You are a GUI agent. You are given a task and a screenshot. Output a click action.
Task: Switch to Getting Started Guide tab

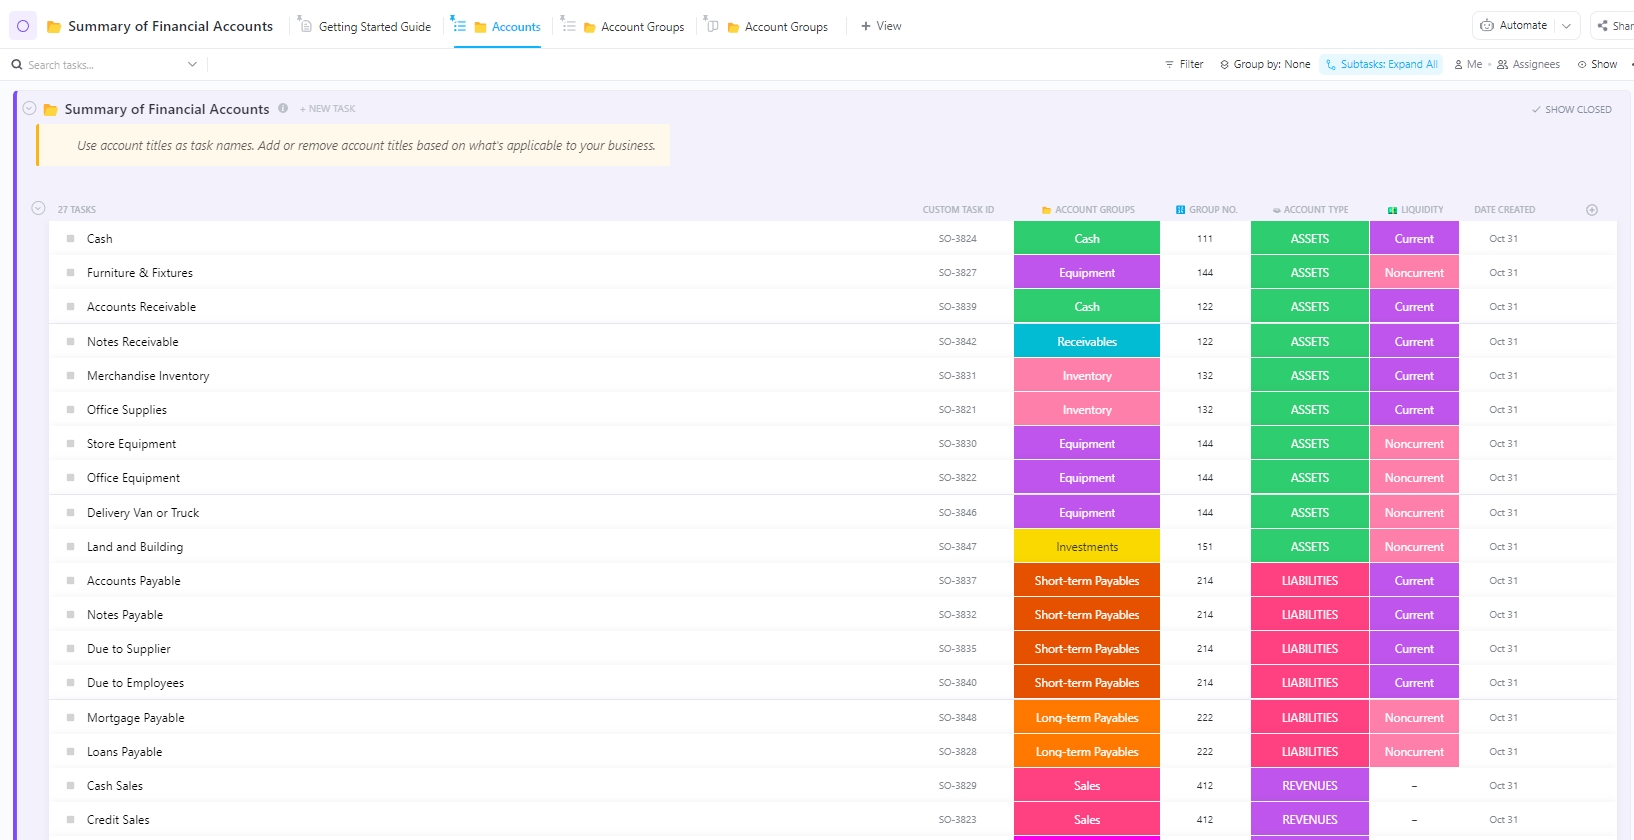click(x=365, y=26)
